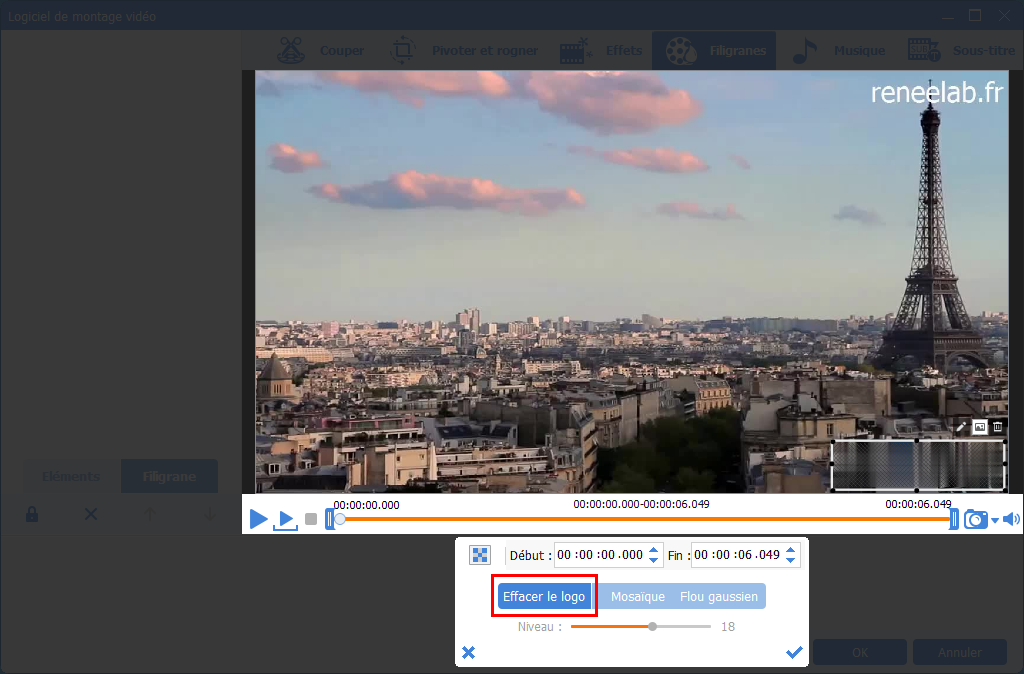
Task: Click the pencil edit icon on watermark
Action: coord(962,427)
